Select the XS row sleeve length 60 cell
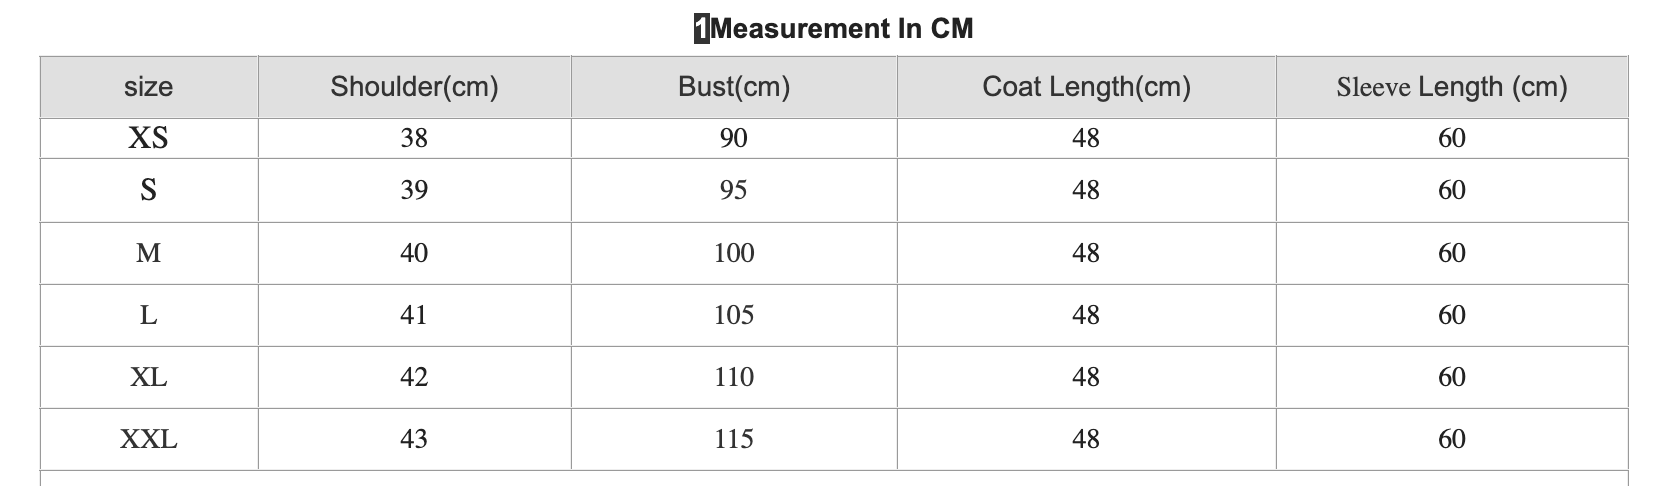1654x486 pixels. click(1451, 138)
